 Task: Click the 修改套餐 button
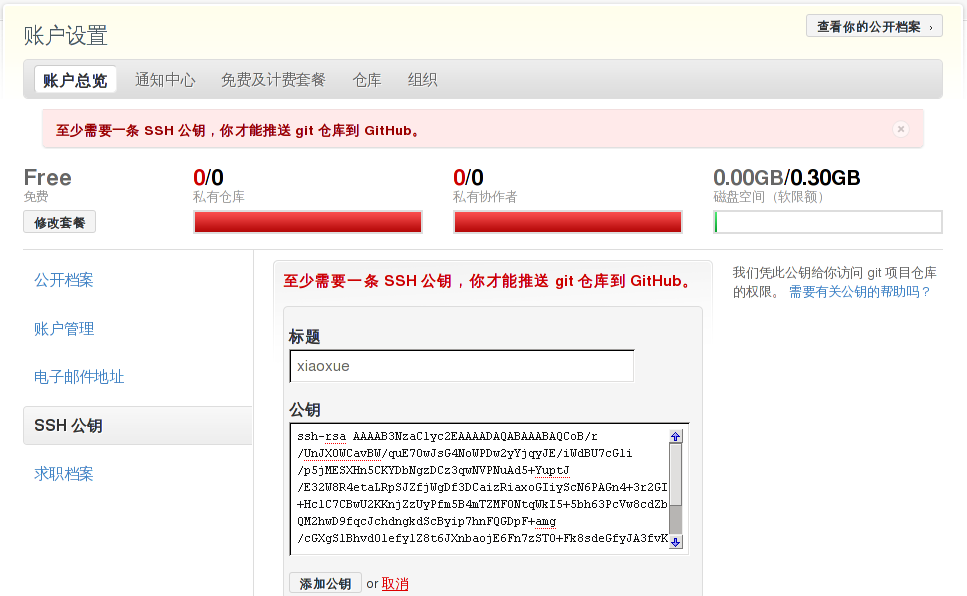pos(59,222)
